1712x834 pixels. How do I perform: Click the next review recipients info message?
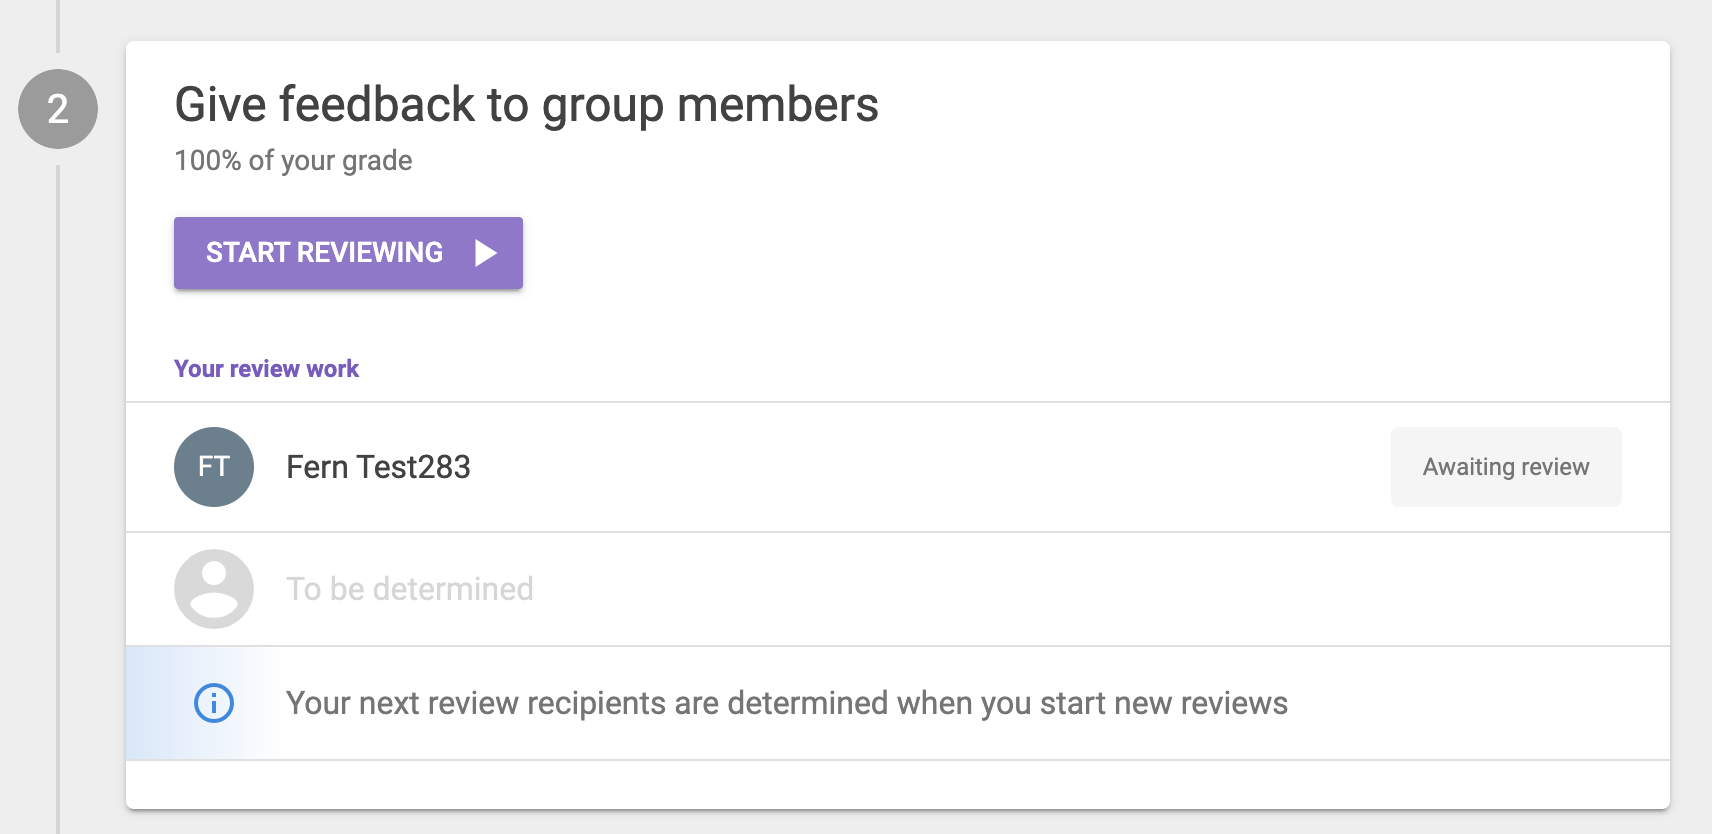tap(786, 703)
